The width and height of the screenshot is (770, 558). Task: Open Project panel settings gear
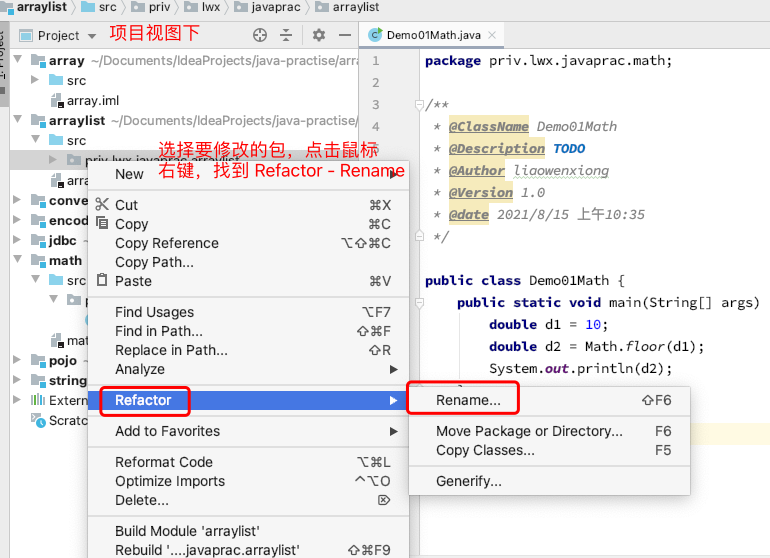pos(319,35)
